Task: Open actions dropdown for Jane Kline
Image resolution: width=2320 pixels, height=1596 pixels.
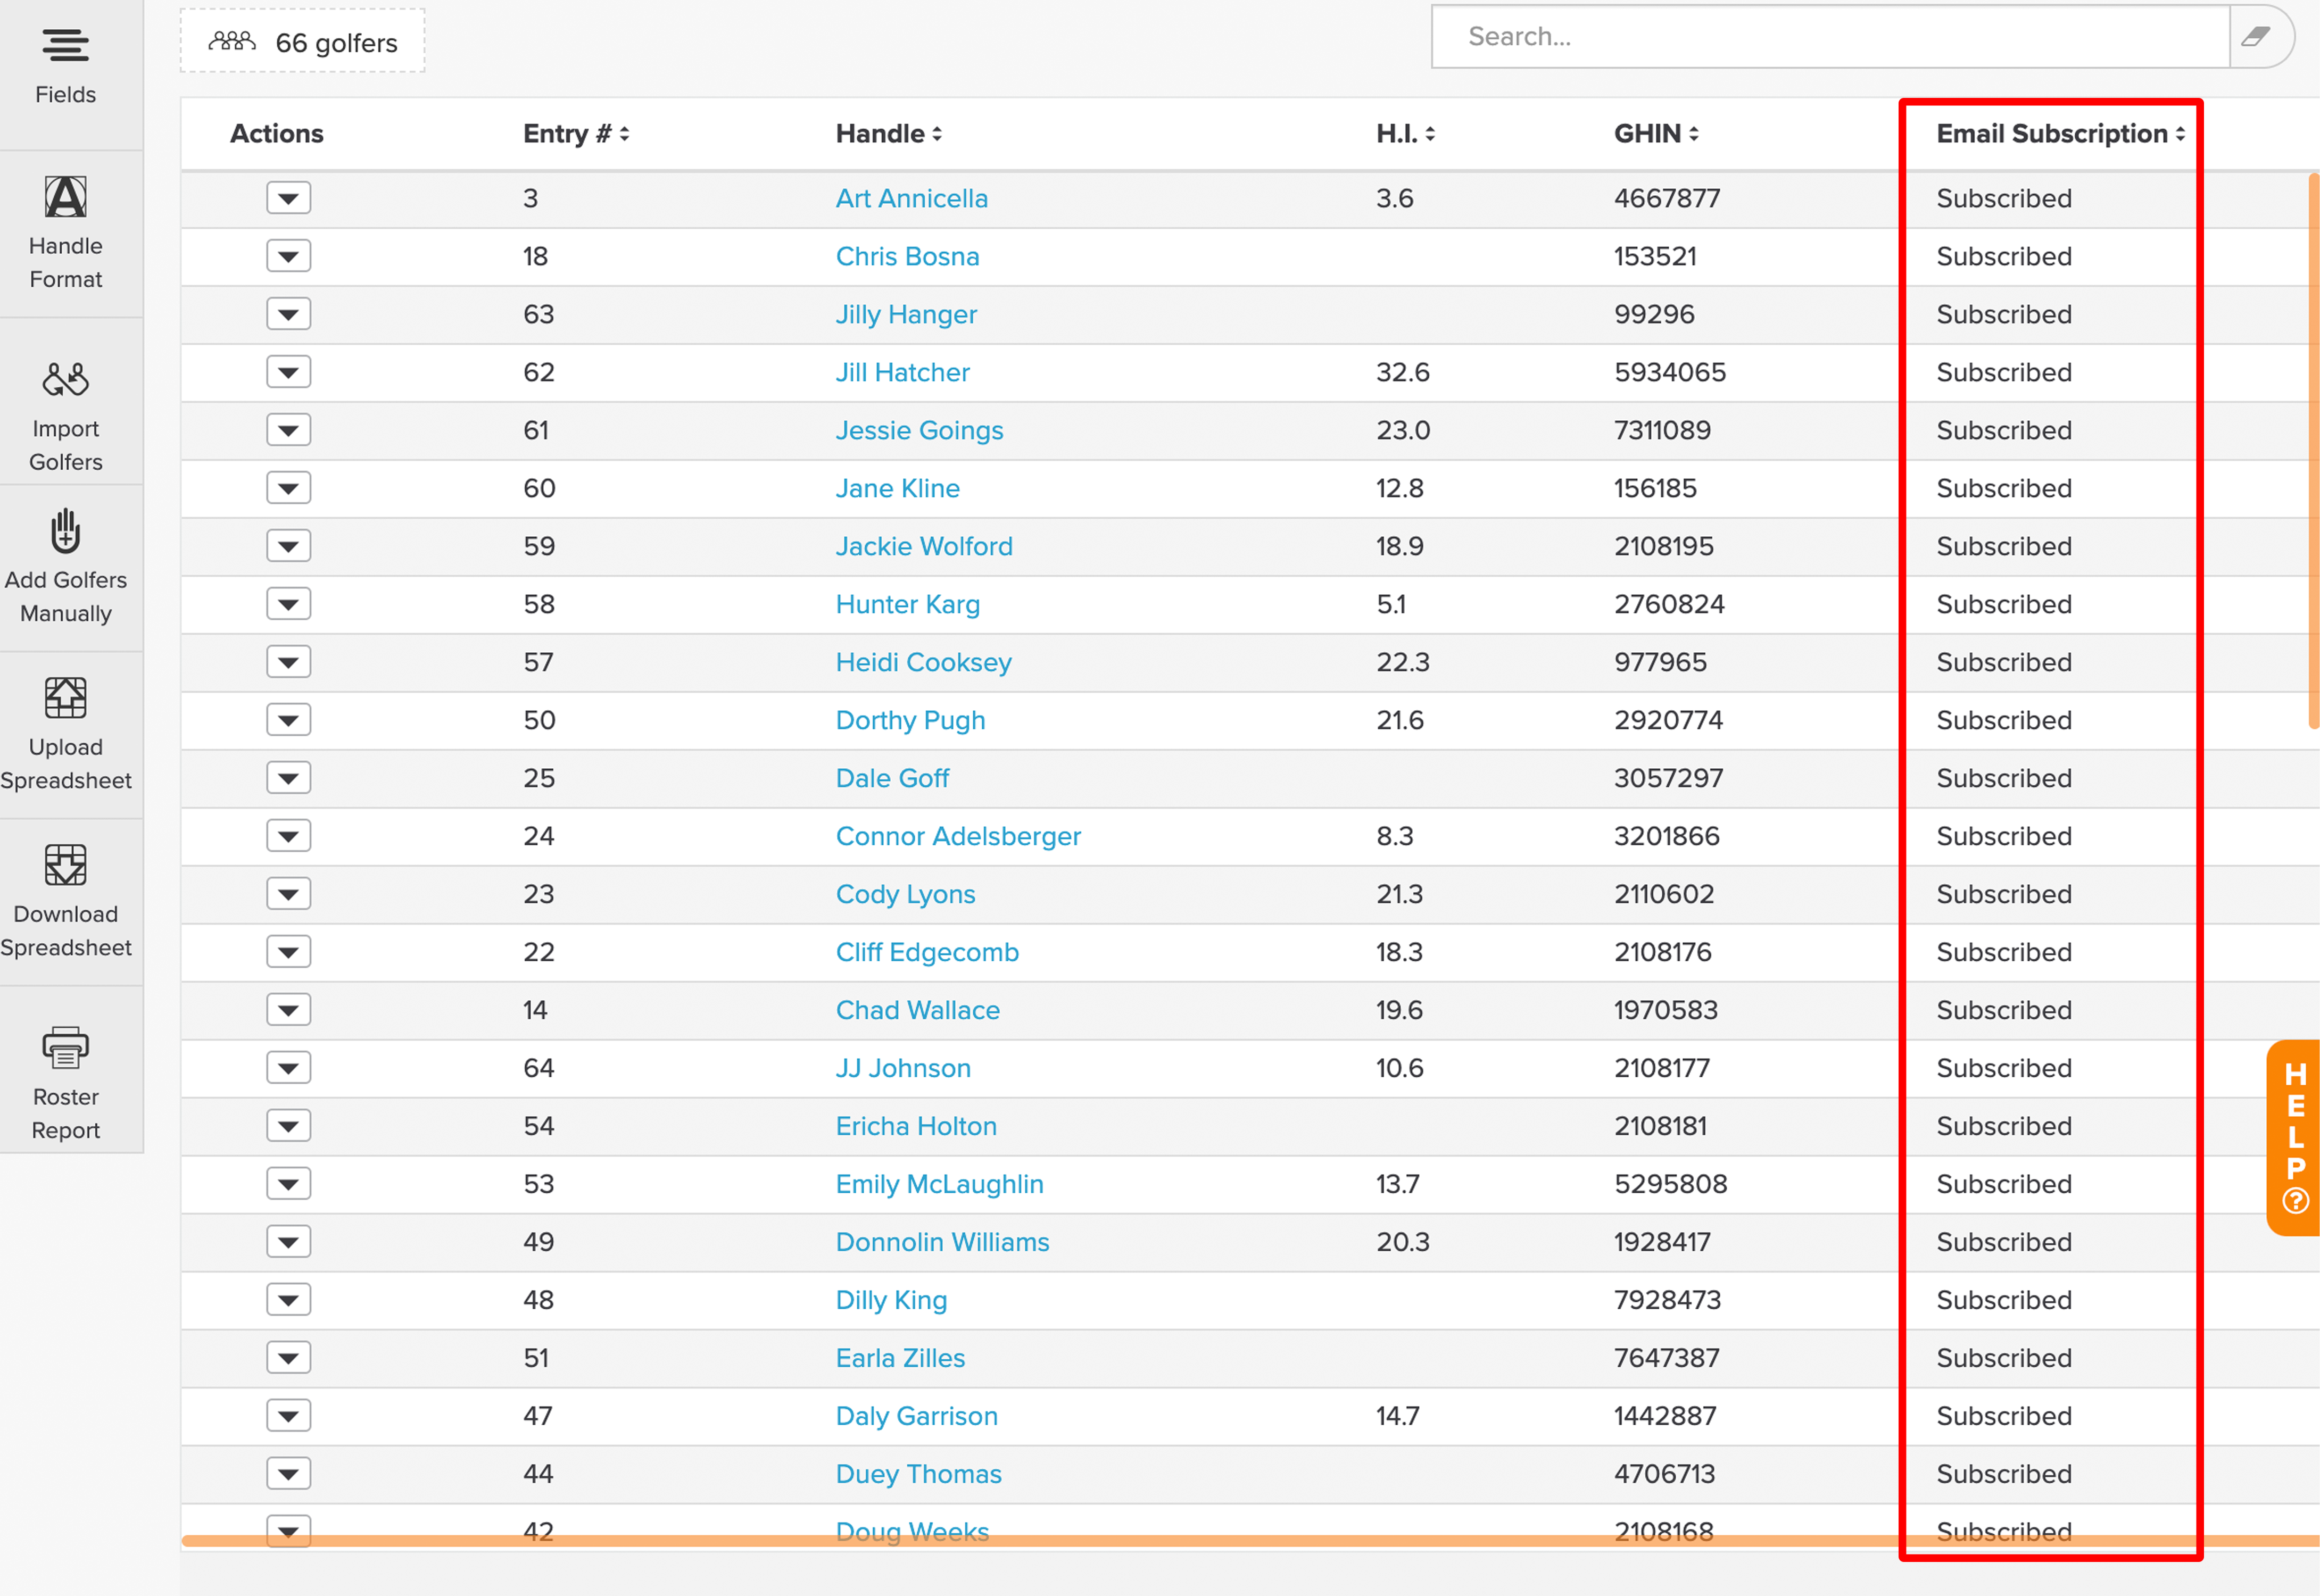Action: (288, 488)
